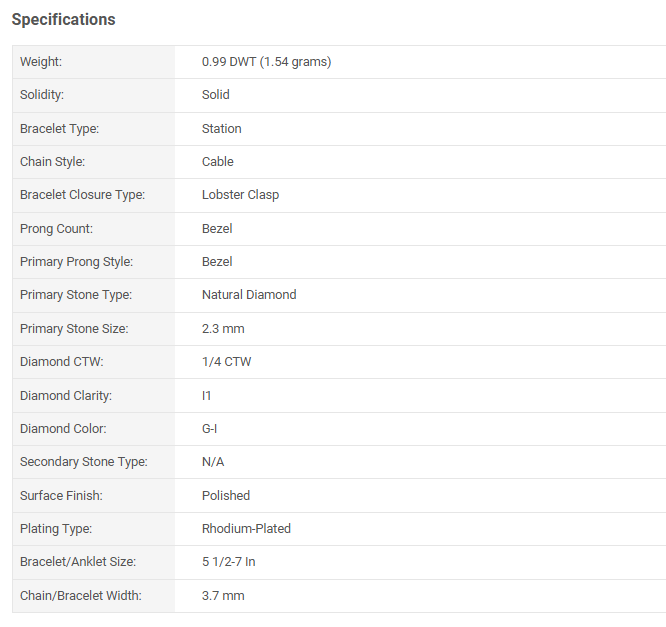Click the 1/4 CTW value

coord(226,362)
